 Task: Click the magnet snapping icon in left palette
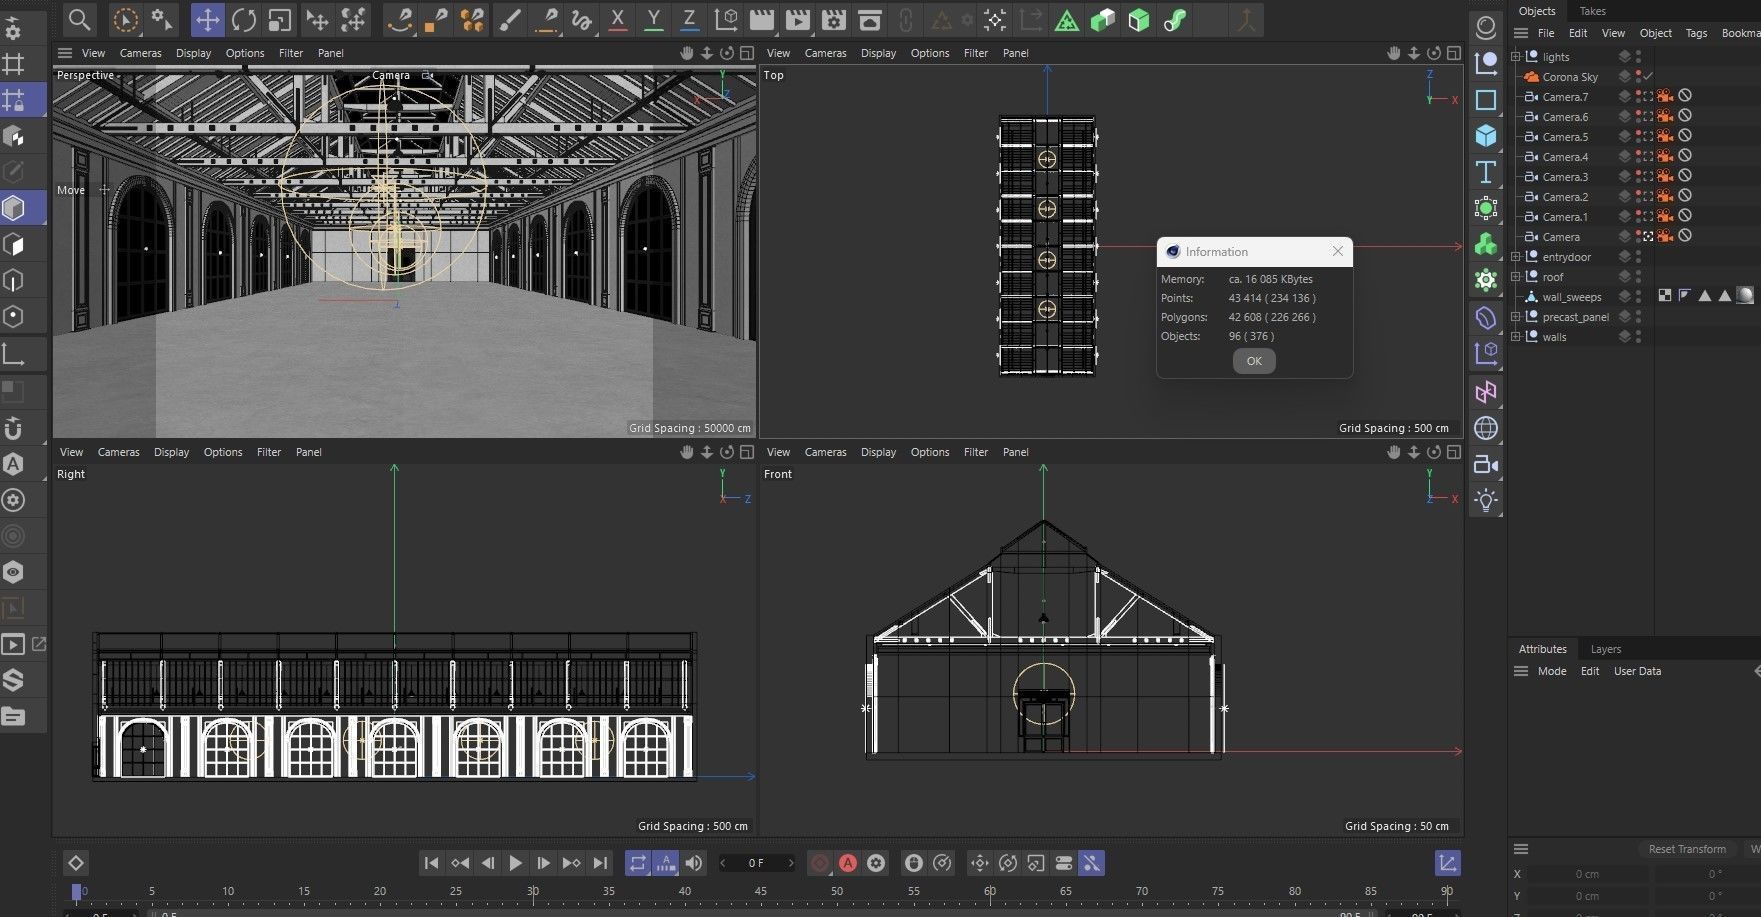(14, 428)
